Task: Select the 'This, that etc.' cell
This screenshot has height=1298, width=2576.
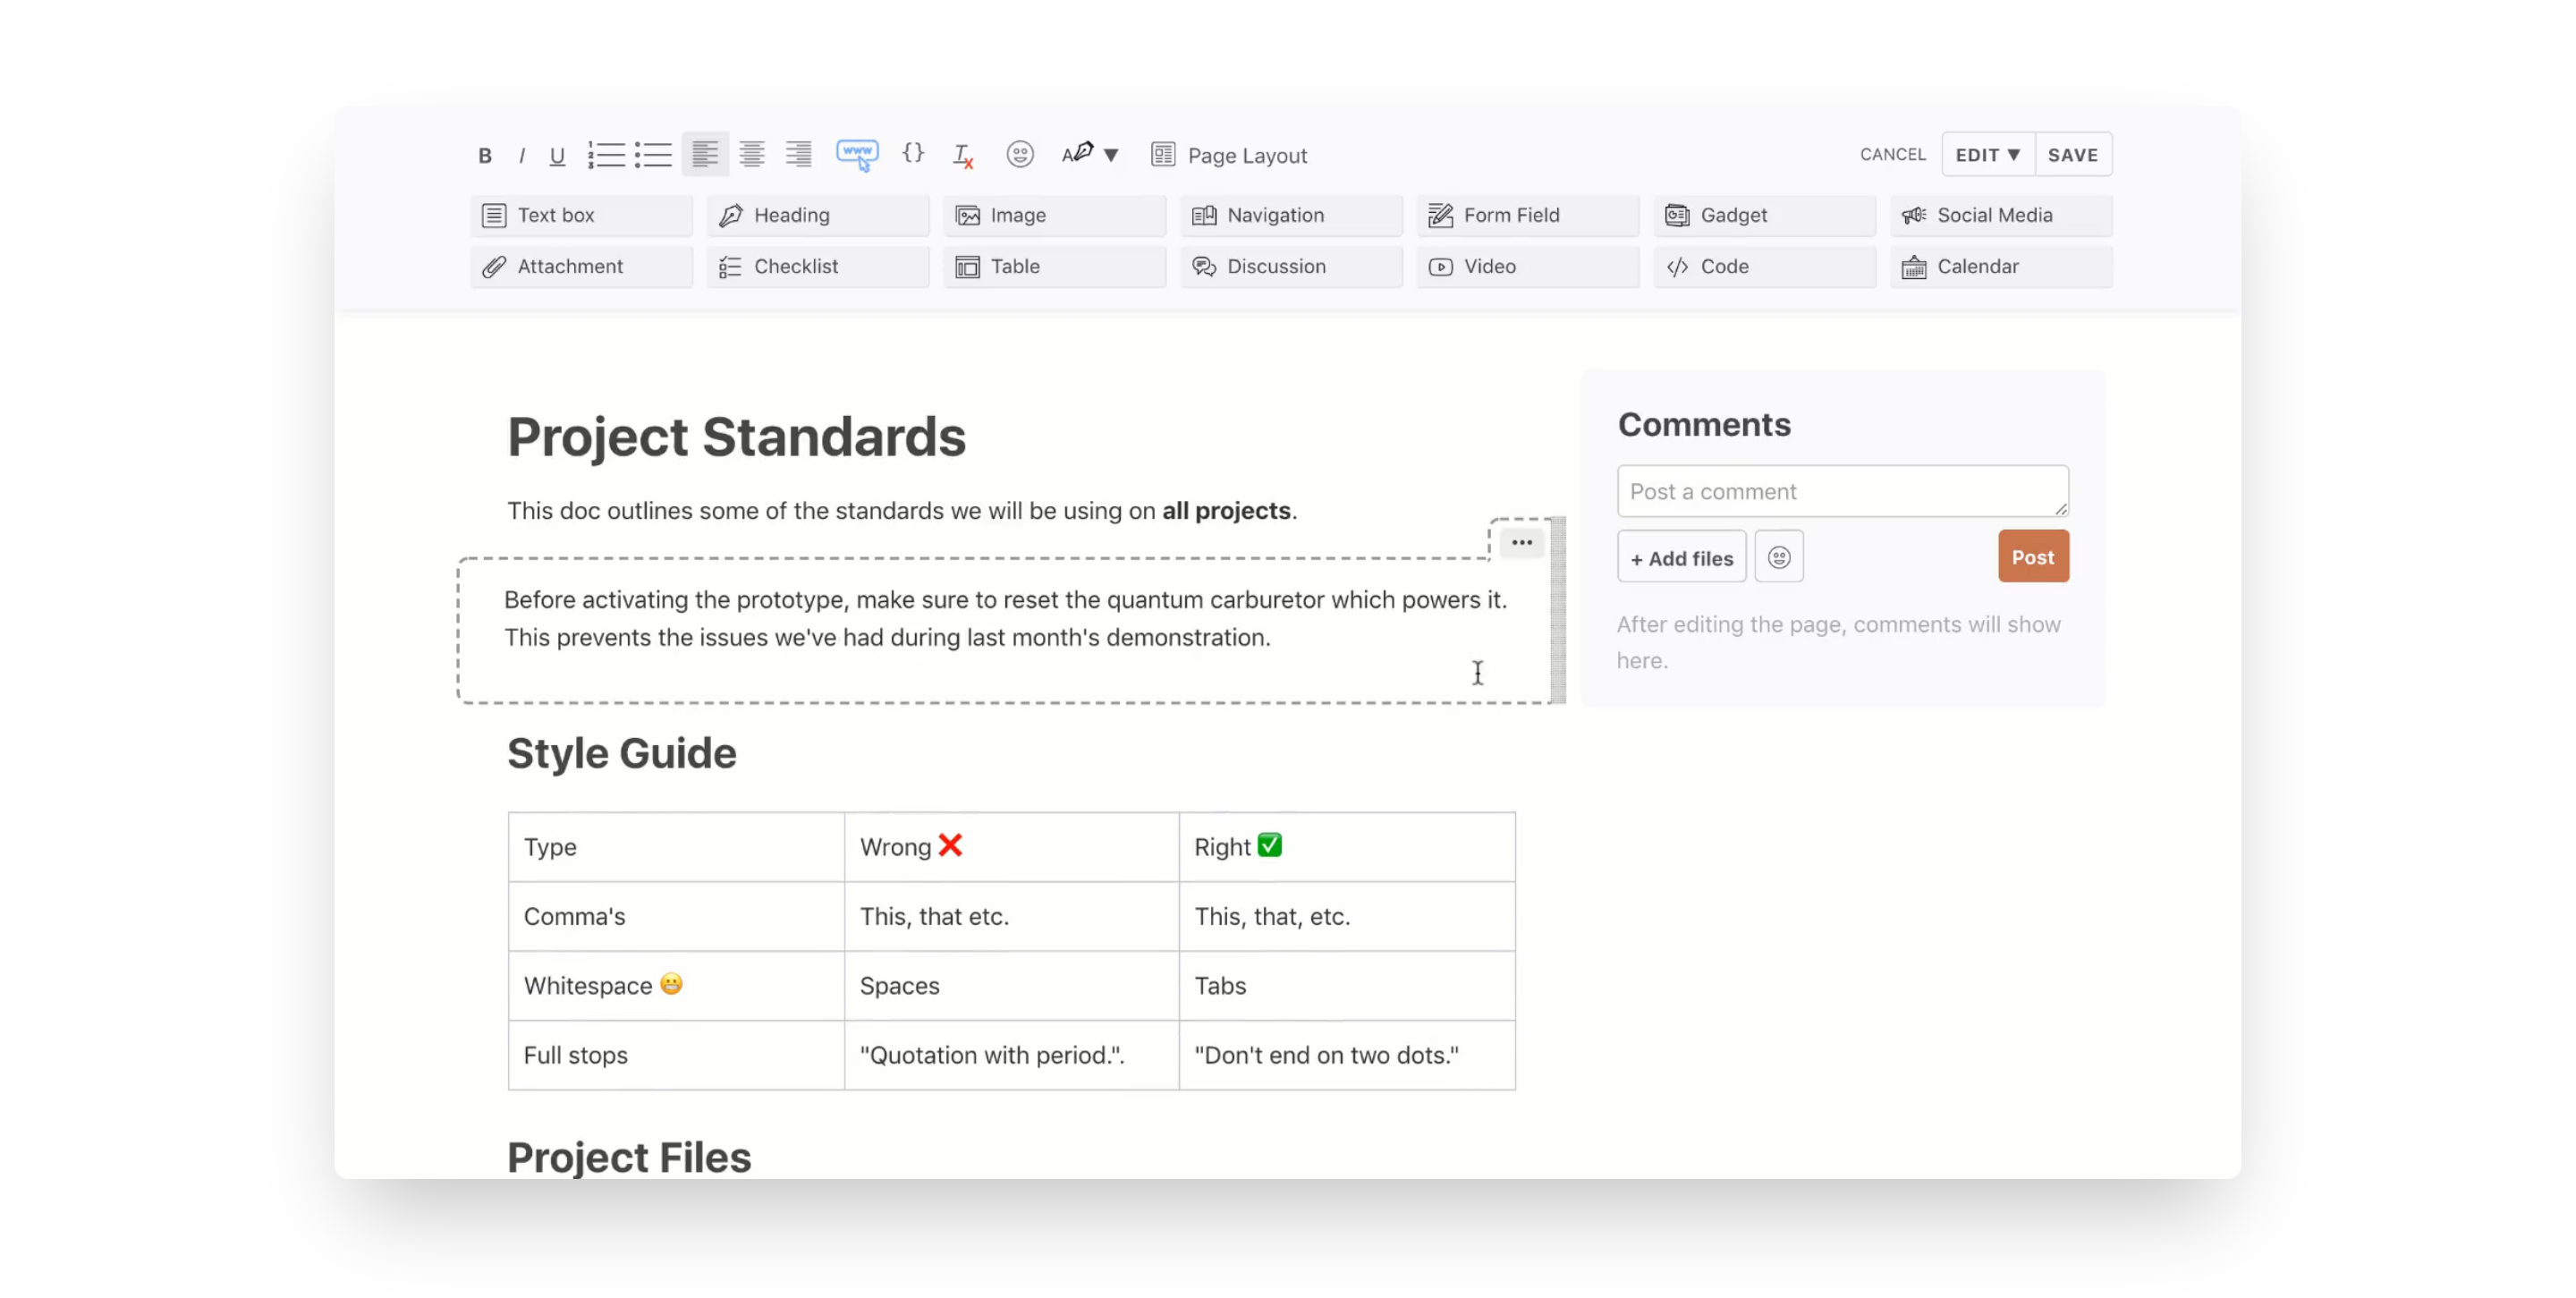Action: point(1011,916)
